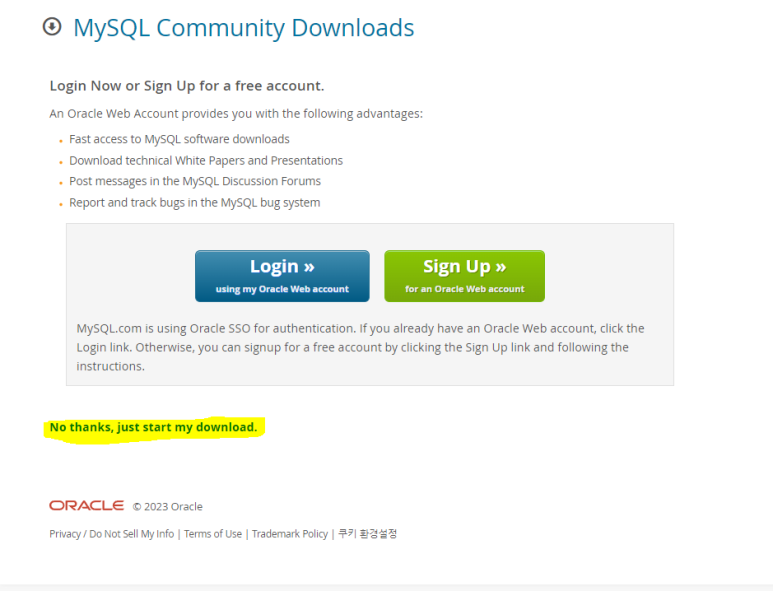Open the Terms of Use footer link
The image size is (773, 591).
coord(213,534)
